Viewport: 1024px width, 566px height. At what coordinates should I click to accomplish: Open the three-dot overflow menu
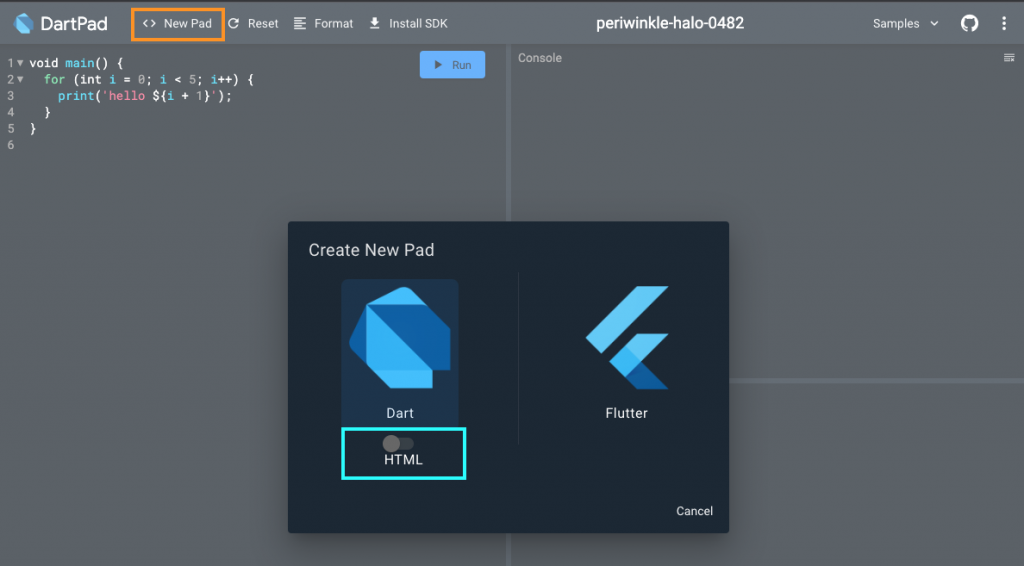pos(1004,24)
